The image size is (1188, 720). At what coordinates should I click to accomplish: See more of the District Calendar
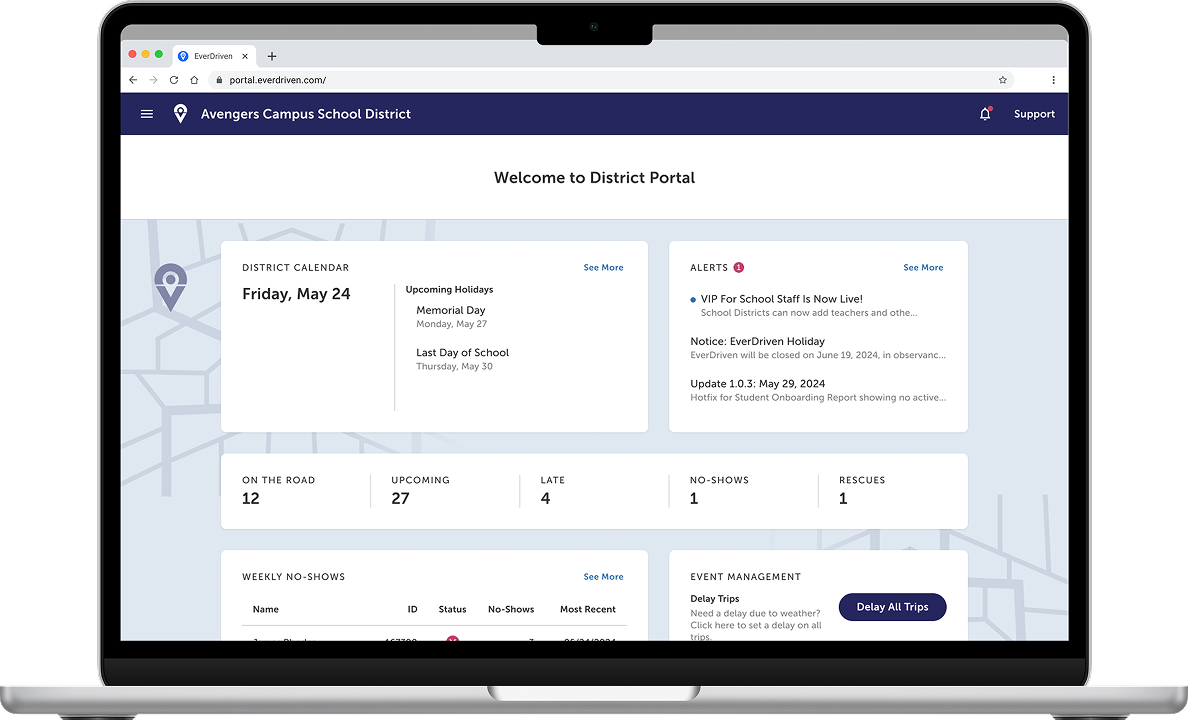tap(603, 268)
